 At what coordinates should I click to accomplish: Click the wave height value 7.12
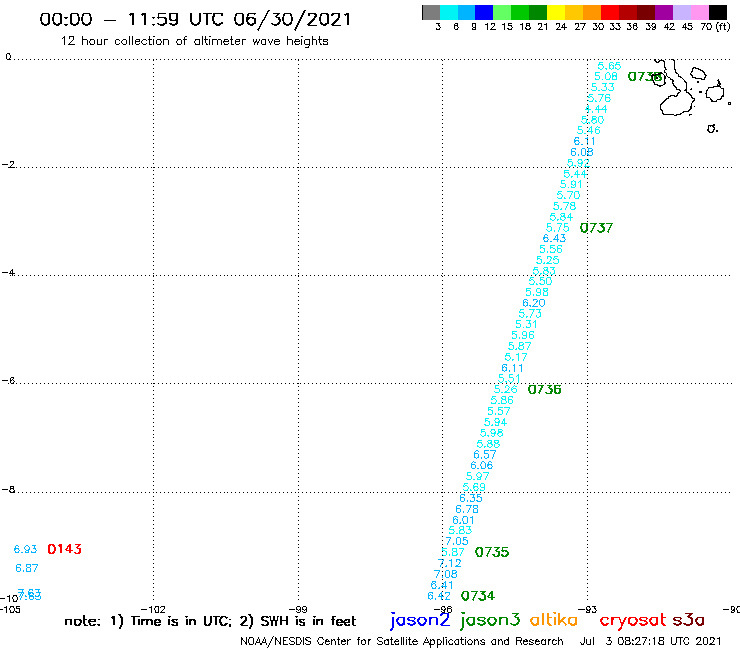pyautogui.click(x=449, y=563)
